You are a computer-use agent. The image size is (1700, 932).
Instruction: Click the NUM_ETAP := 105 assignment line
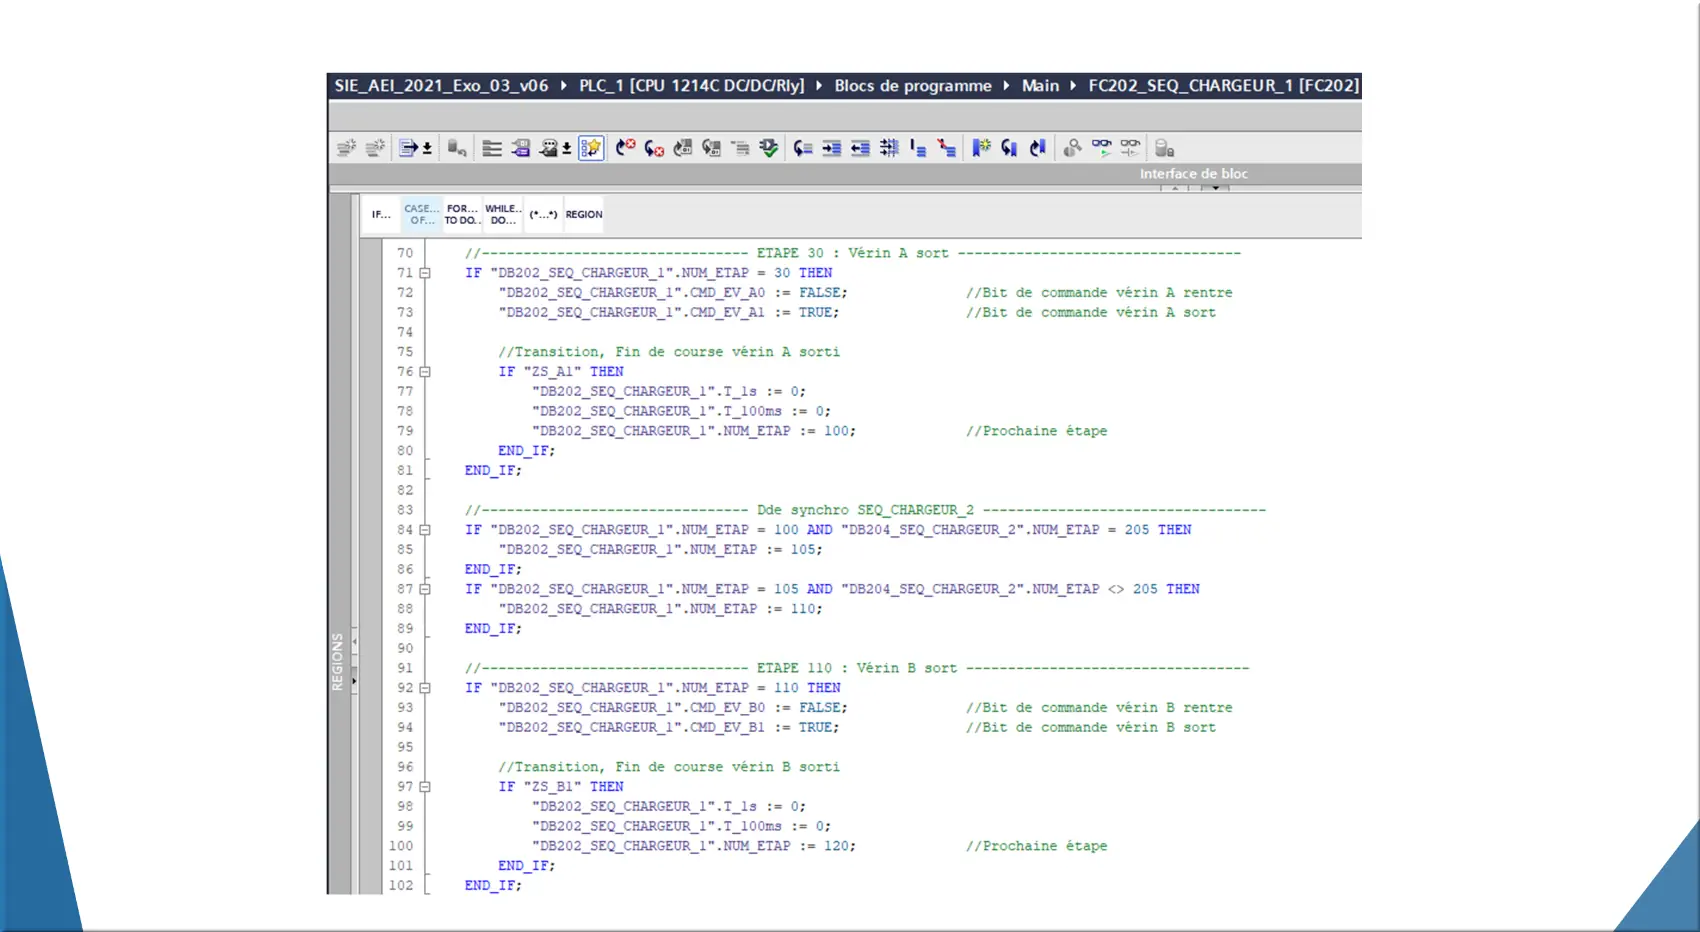pyautogui.click(x=659, y=550)
